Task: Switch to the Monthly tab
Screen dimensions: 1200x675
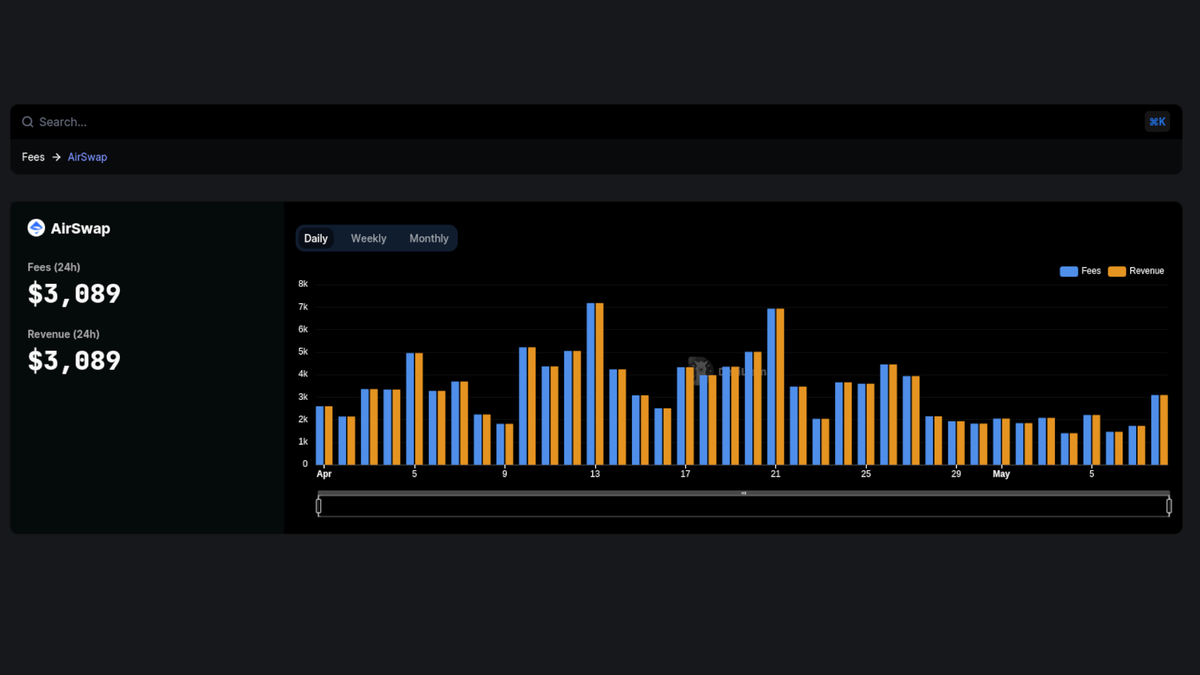Action: click(x=429, y=238)
